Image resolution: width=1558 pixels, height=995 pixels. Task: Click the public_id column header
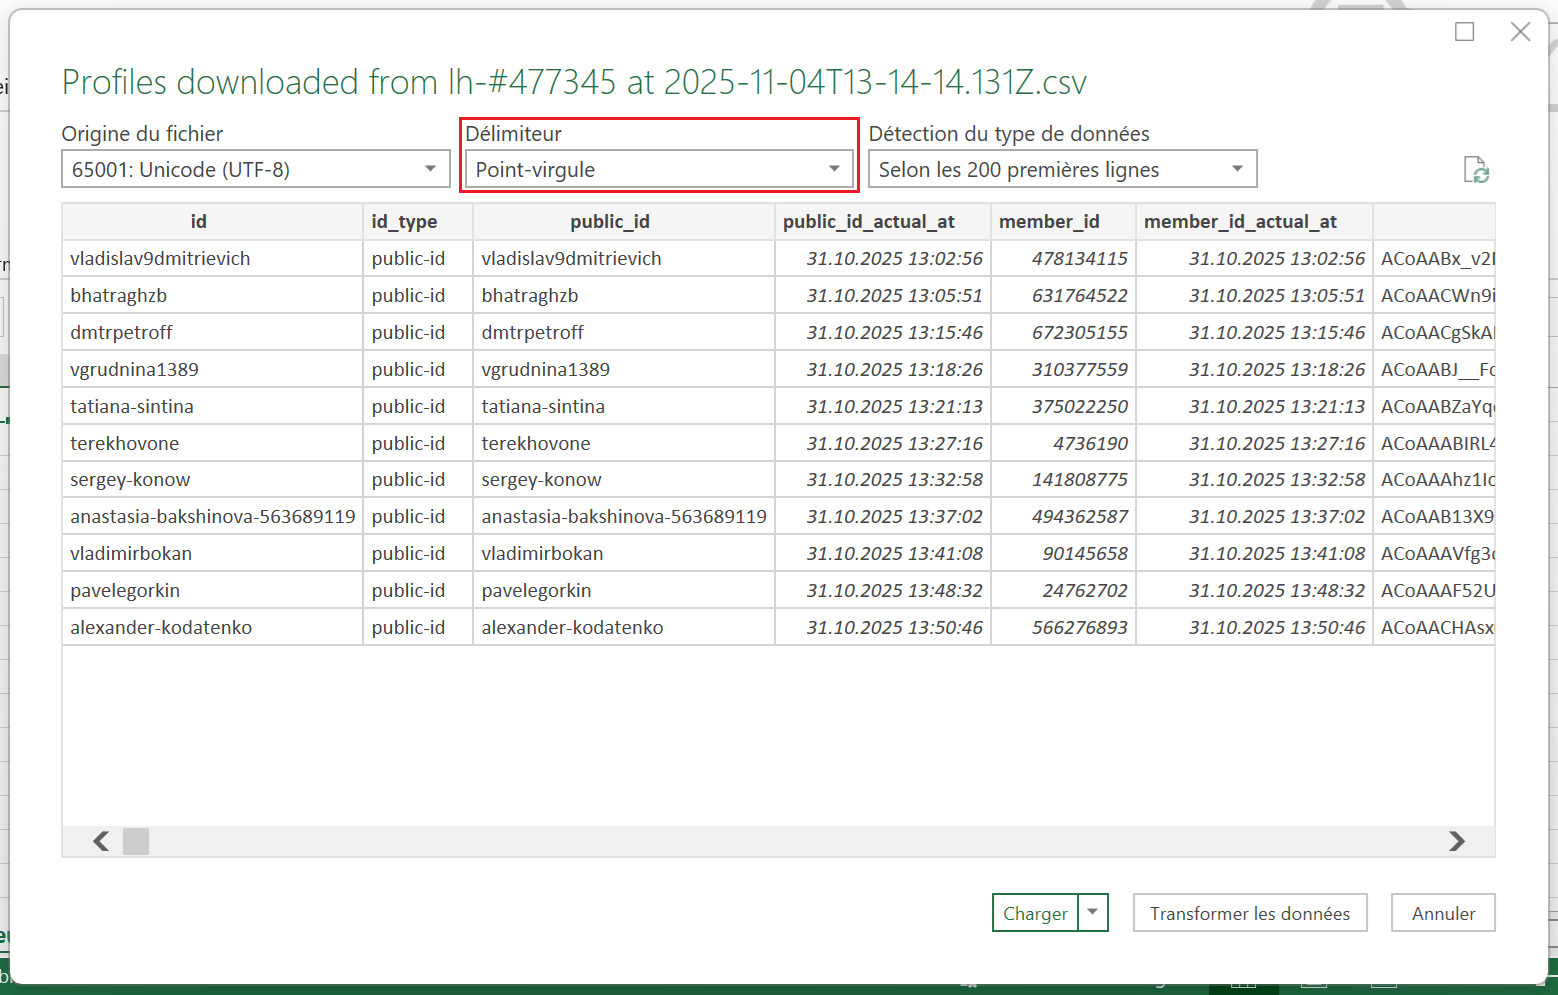pyautogui.click(x=610, y=222)
